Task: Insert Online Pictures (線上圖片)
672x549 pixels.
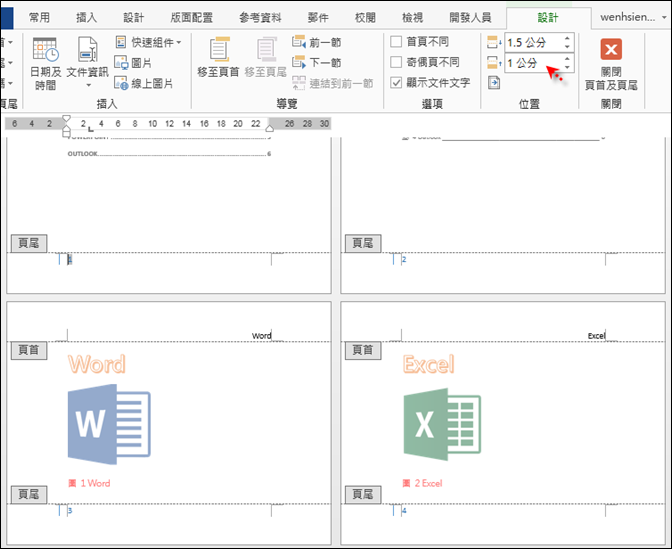Action: (144, 83)
